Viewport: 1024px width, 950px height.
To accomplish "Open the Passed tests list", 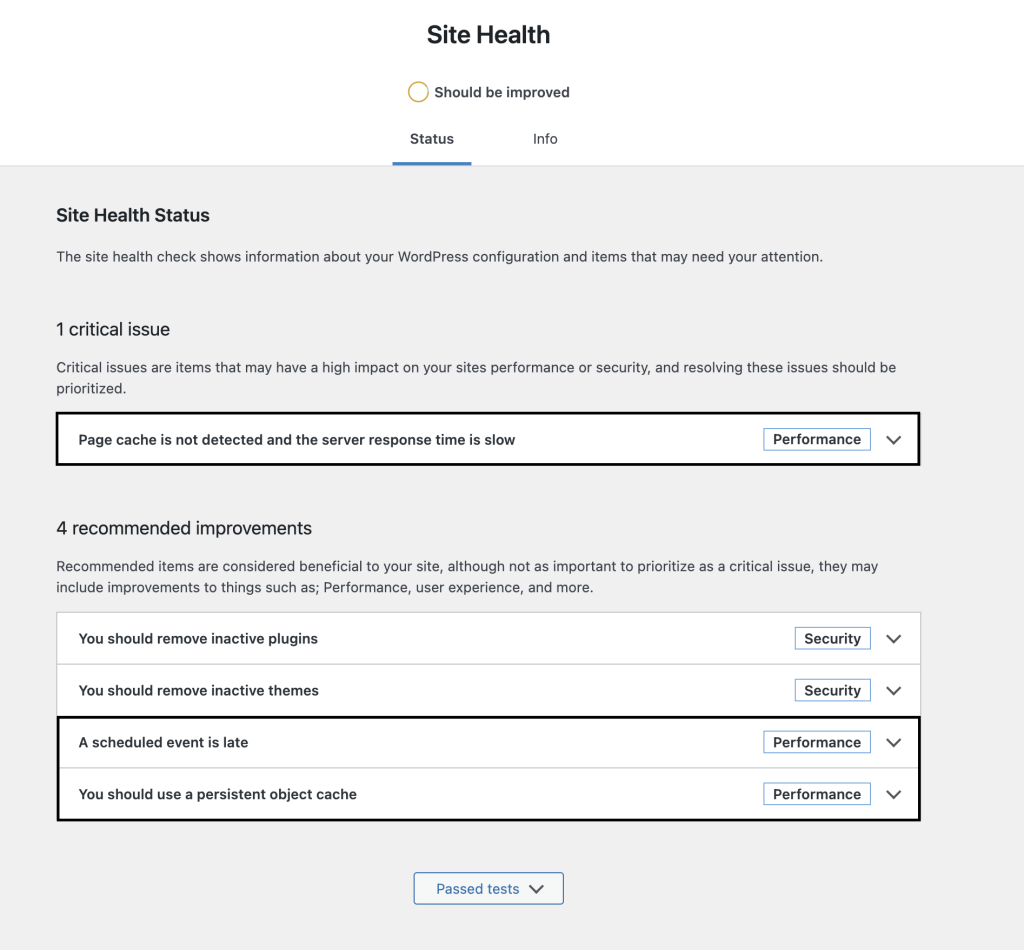I will [x=478, y=889].
